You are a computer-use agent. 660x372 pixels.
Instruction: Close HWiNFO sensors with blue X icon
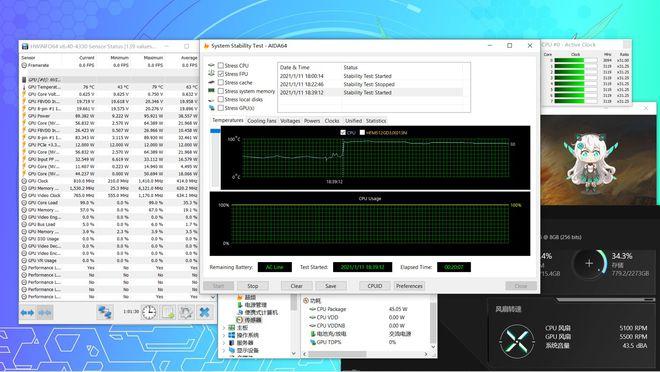(x=205, y=312)
